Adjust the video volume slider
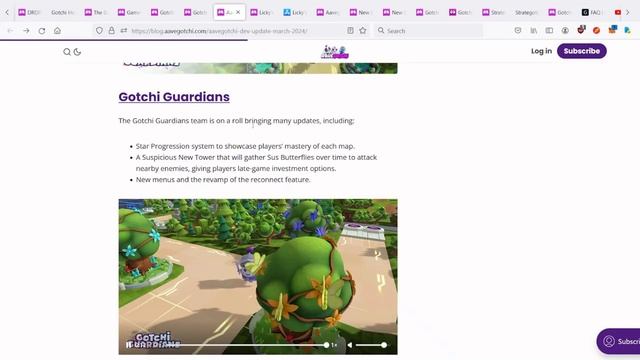 coord(371,345)
